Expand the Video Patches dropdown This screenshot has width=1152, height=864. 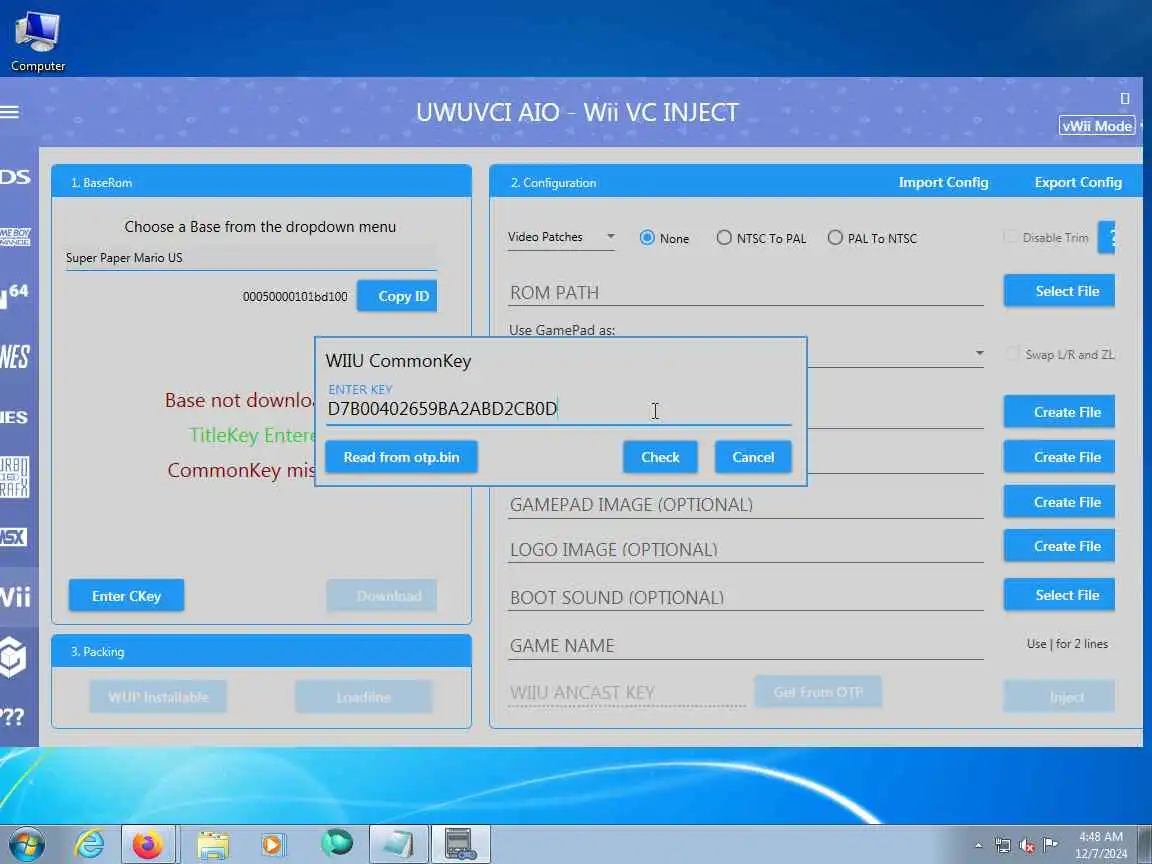pyautogui.click(x=561, y=237)
